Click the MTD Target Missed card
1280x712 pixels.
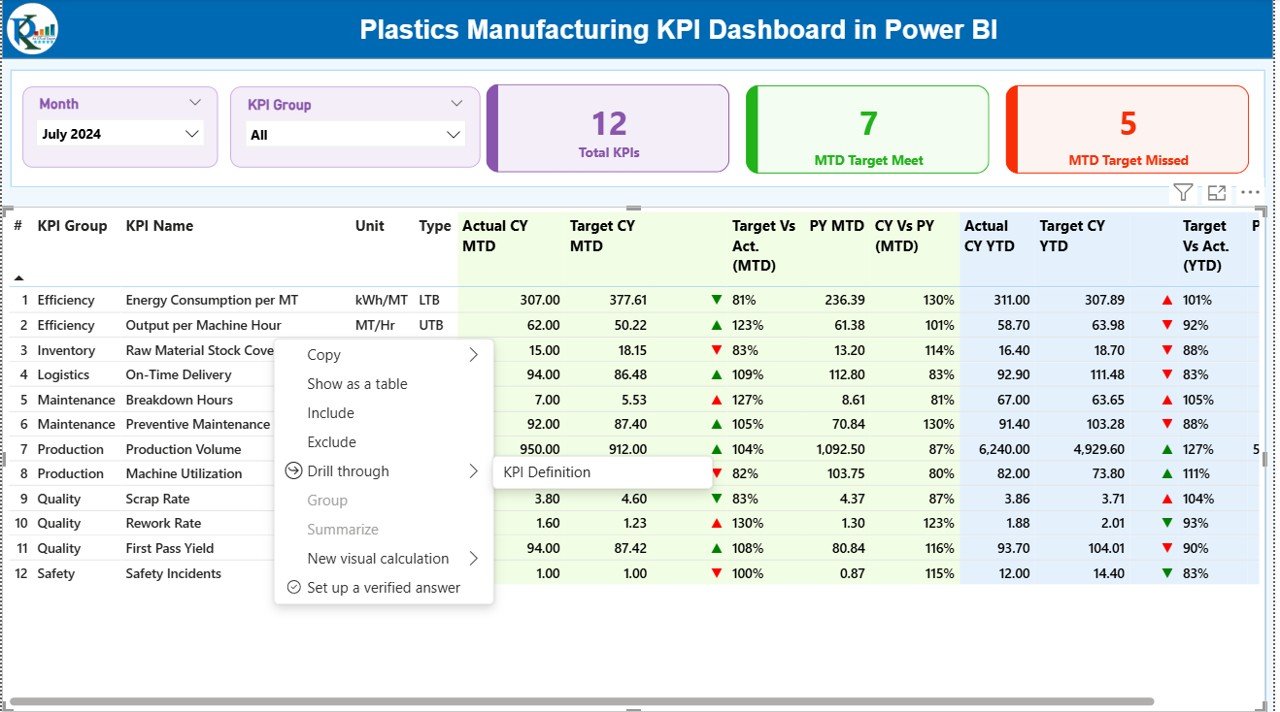pos(1128,130)
